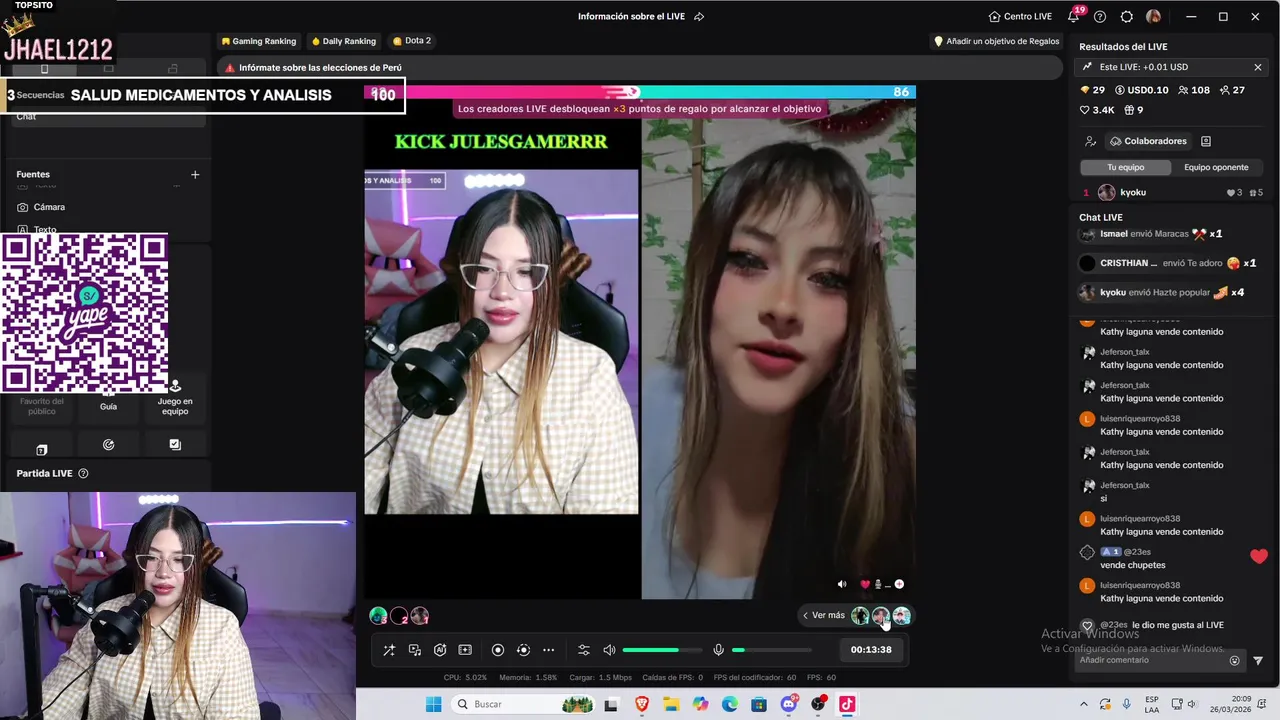Add a new source with plus icon
The width and height of the screenshot is (1280, 720).
[x=195, y=174]
